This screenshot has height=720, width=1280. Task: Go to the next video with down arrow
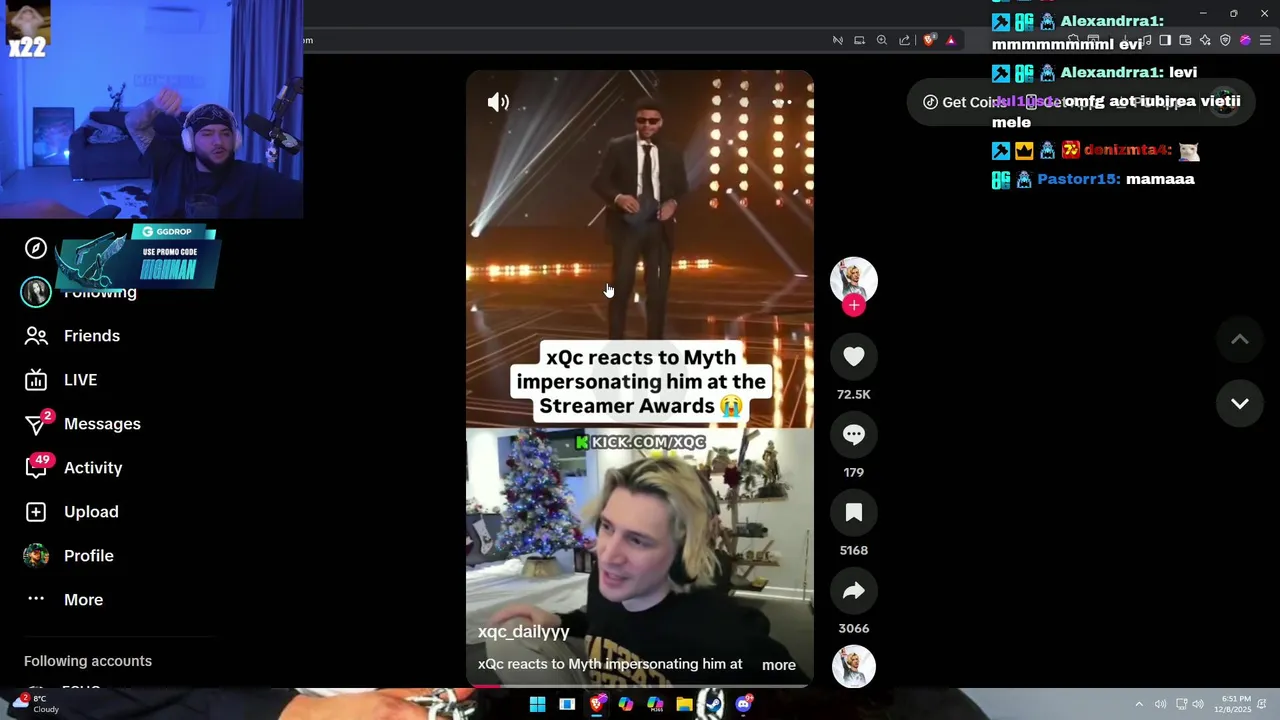click(x=1239, y=403)
